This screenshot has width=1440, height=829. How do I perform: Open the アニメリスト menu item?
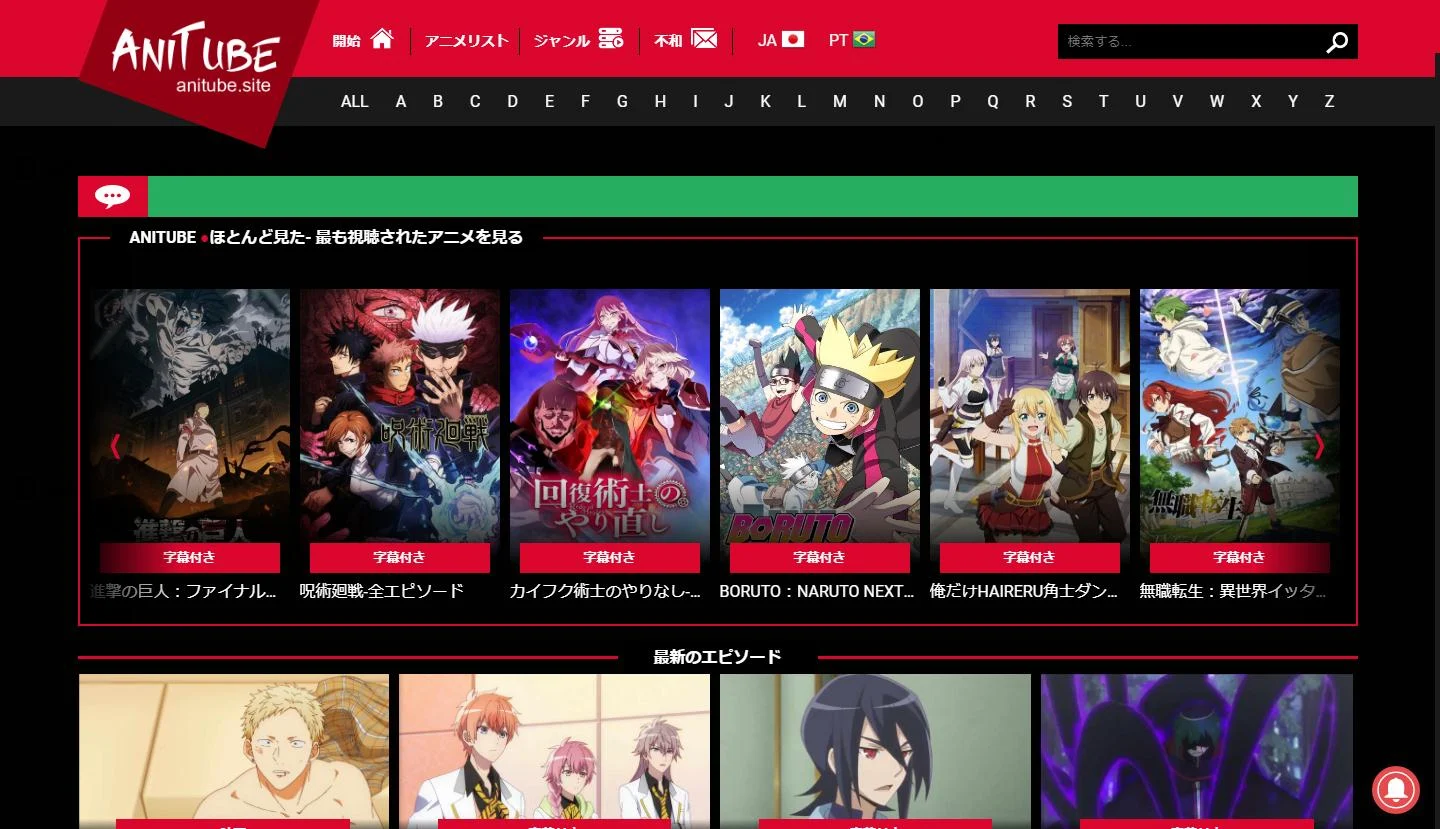pyautogui.click(x=466, y=41)
